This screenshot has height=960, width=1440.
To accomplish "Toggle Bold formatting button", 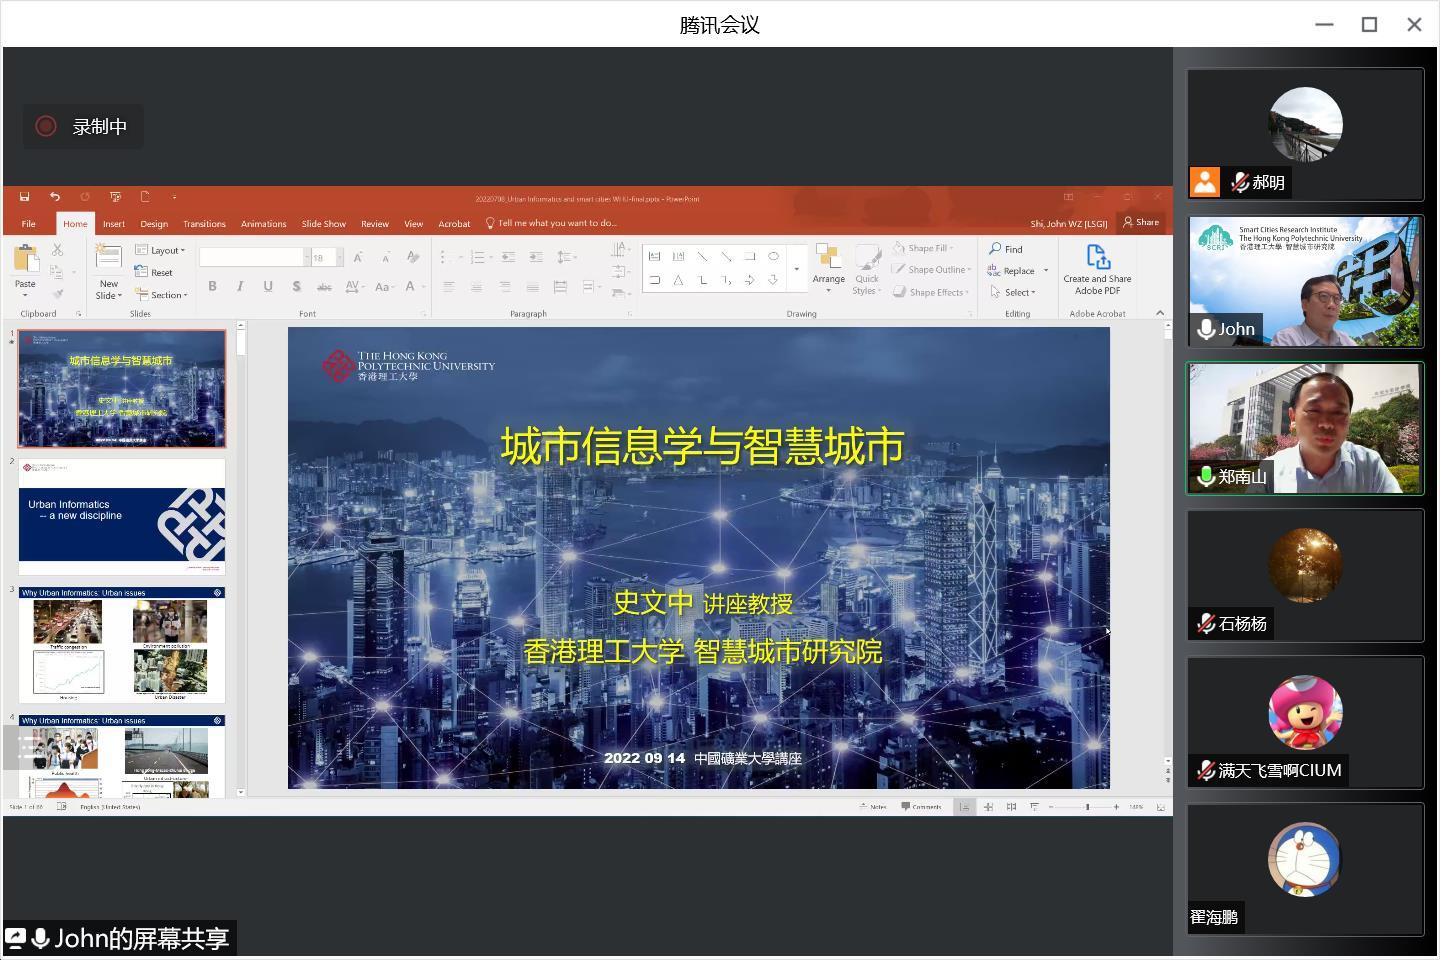I will click(x=212, y=287).
